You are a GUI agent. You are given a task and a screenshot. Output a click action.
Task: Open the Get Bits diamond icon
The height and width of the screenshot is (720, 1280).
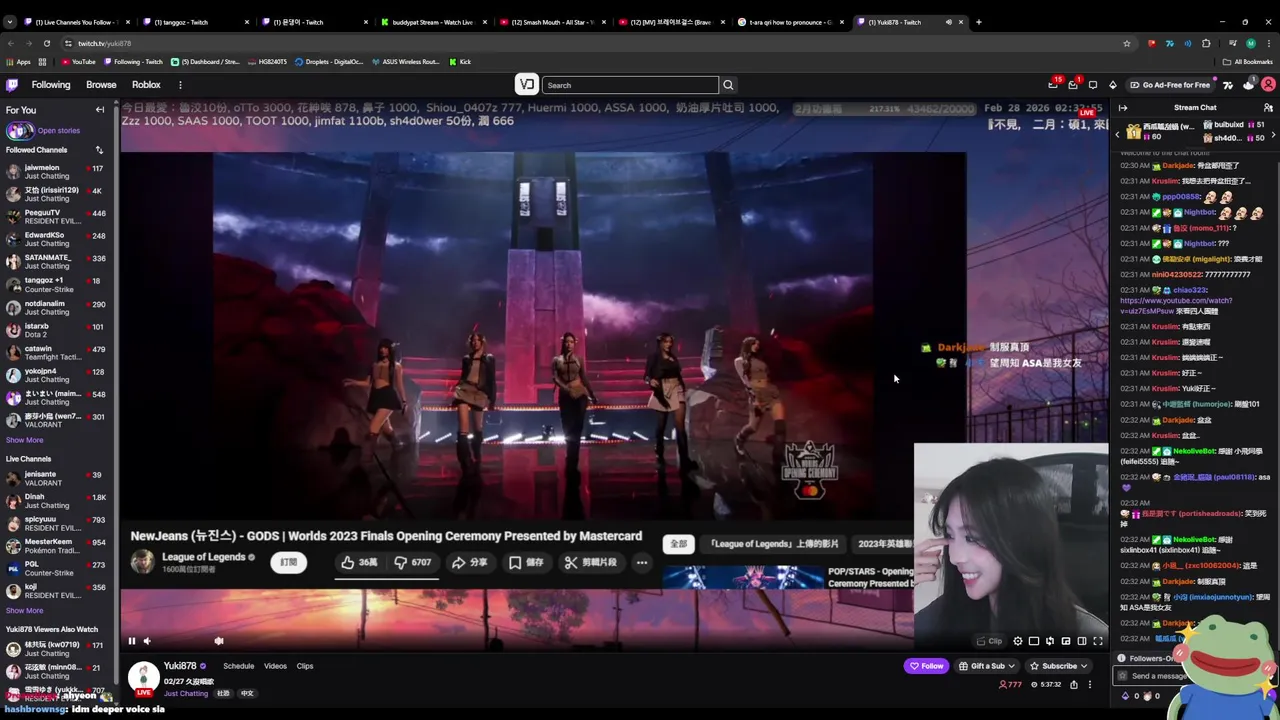coord(1112,85)
